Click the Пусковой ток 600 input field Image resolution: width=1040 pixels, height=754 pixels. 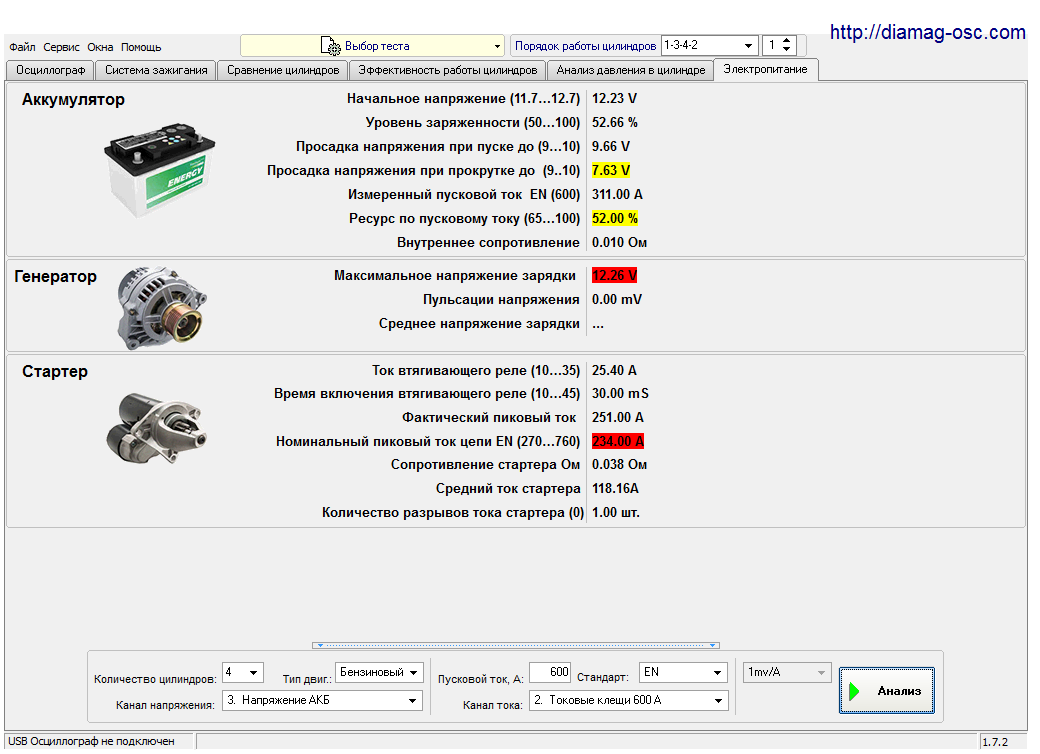(550, 672)
